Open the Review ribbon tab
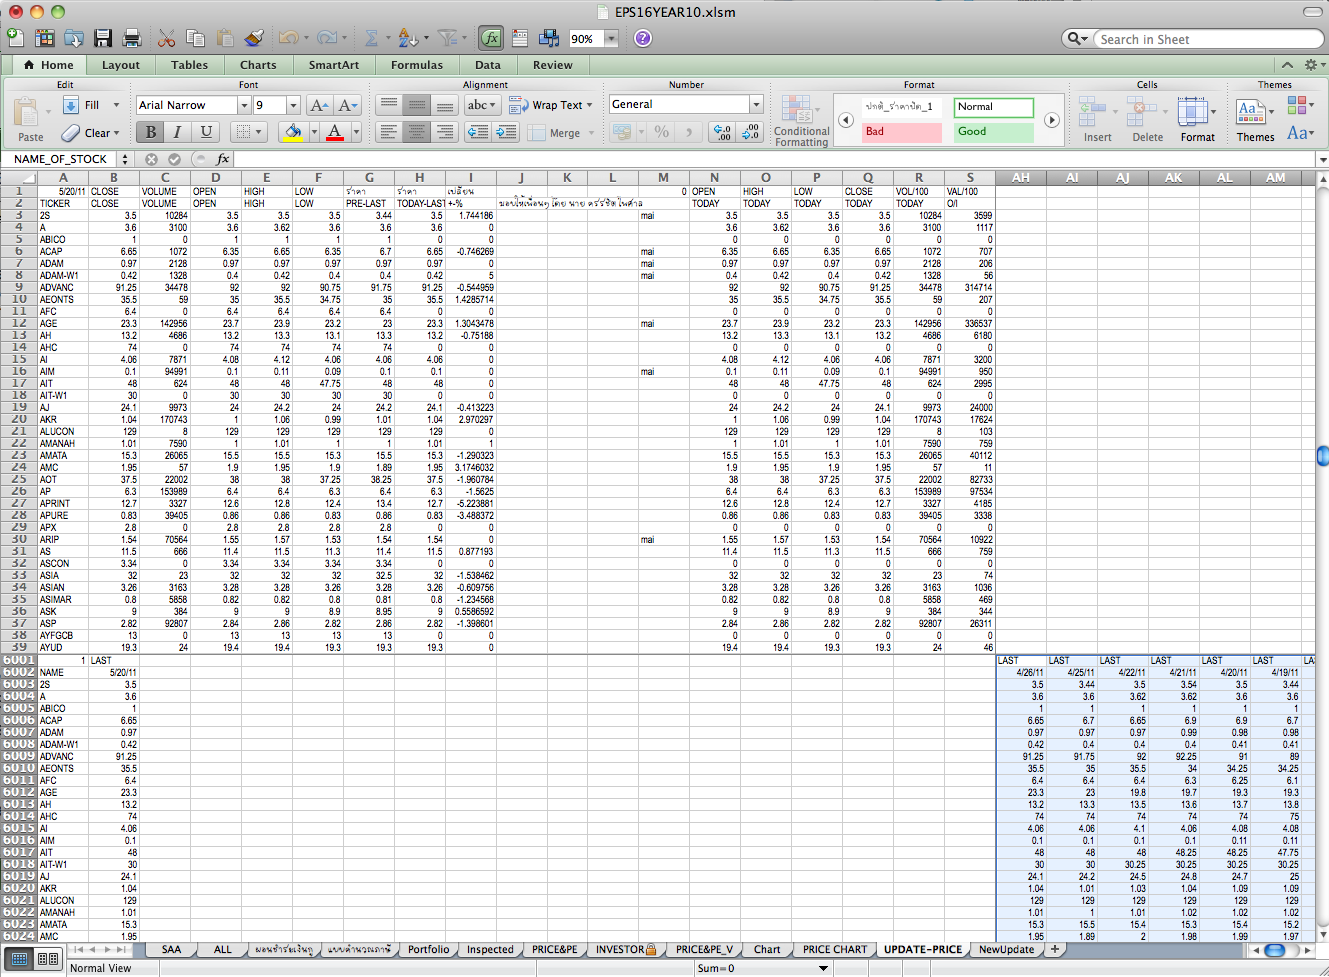Image resolution: width=1329 pixels, height=977 pixels. tap(553, 65)
